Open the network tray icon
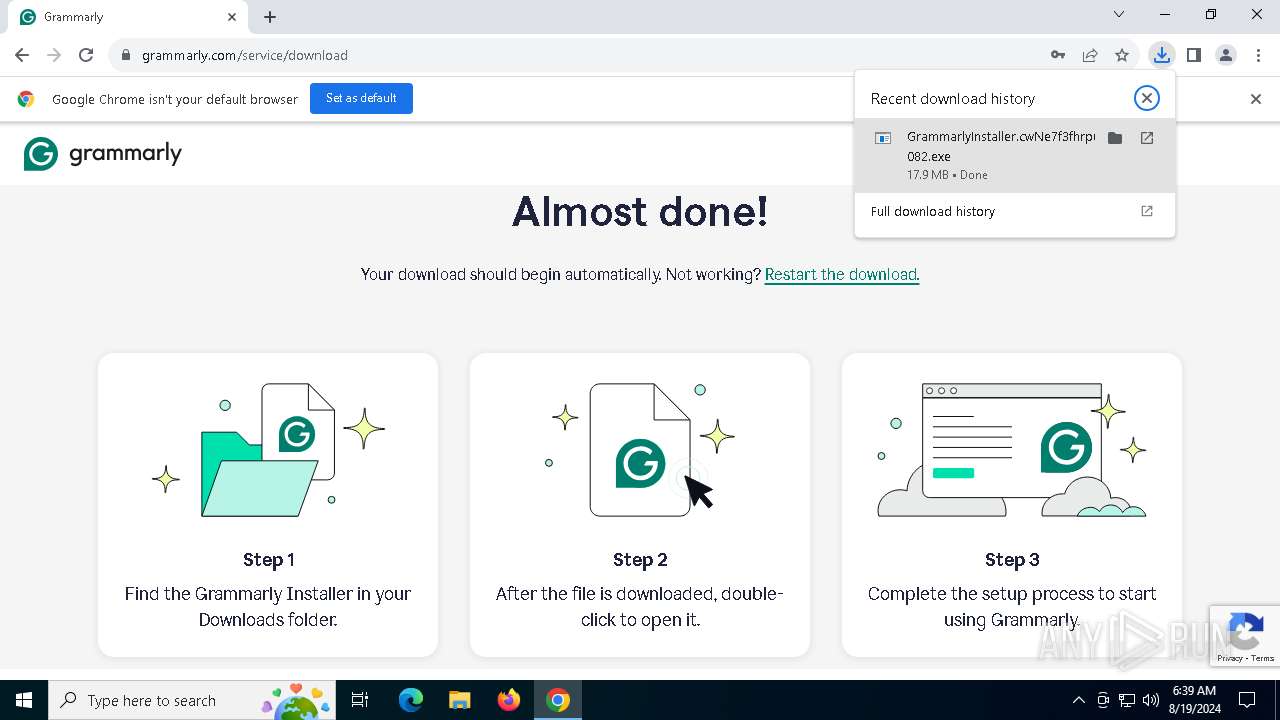The width and height of the screenshot is (1280, 720). (x=1127, y=700)
